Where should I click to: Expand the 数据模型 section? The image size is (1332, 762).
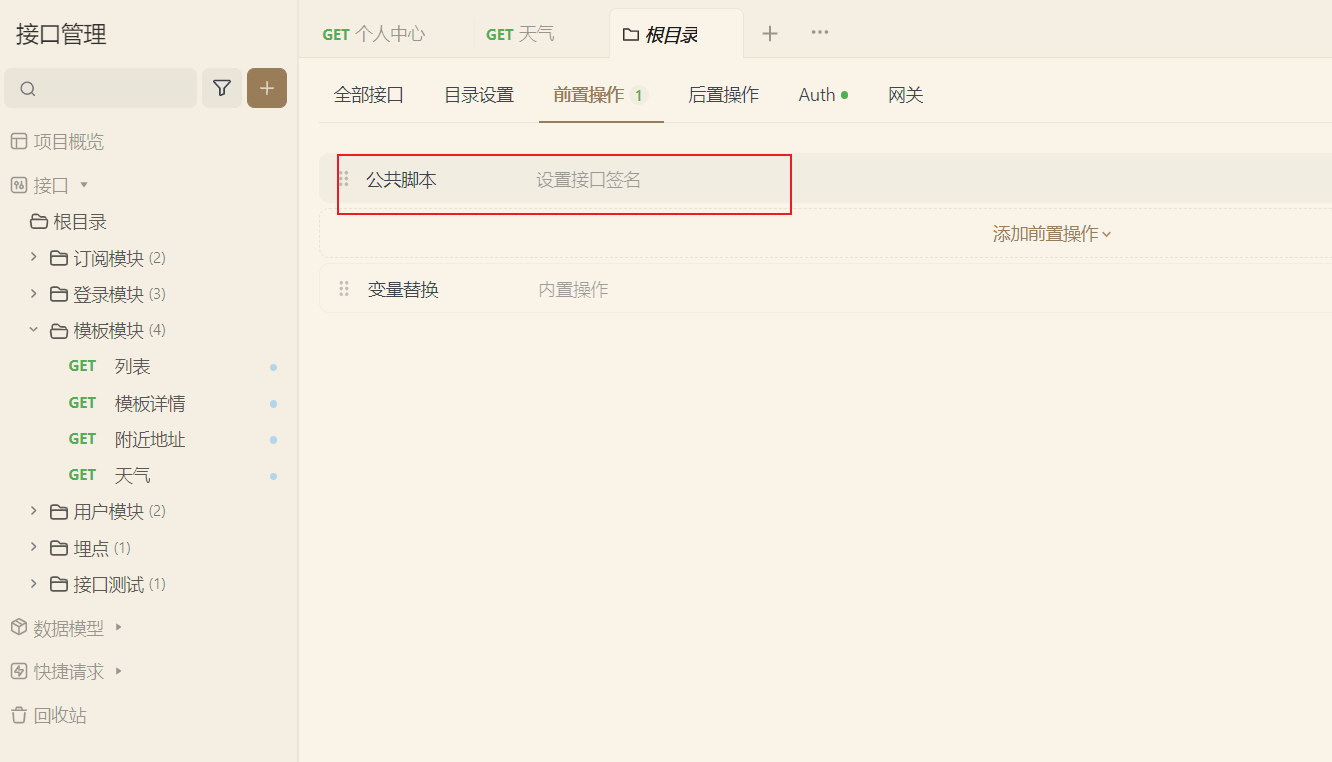[118, 627]
